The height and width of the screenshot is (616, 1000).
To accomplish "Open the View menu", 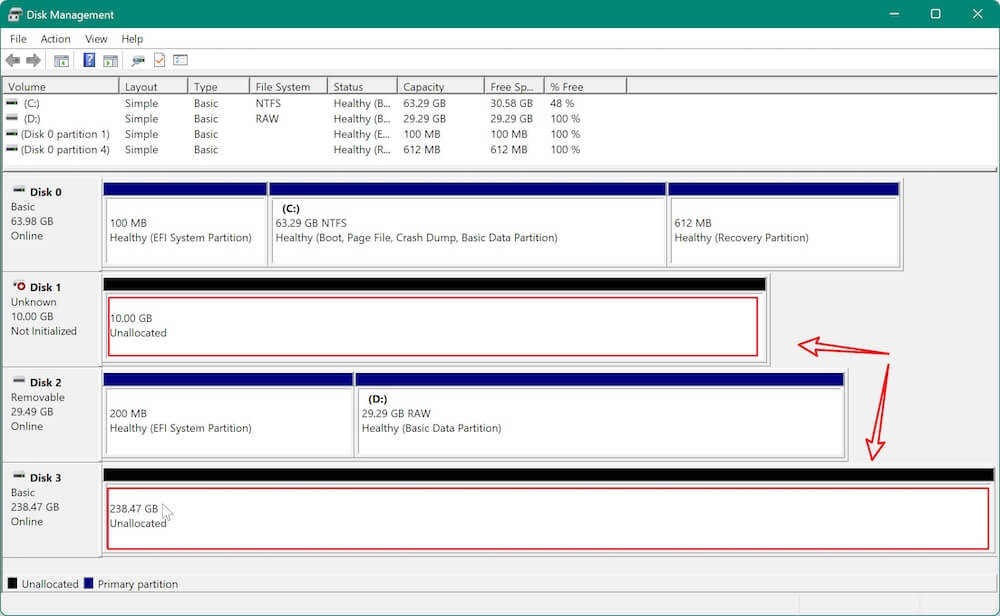I will click(96, 39).
